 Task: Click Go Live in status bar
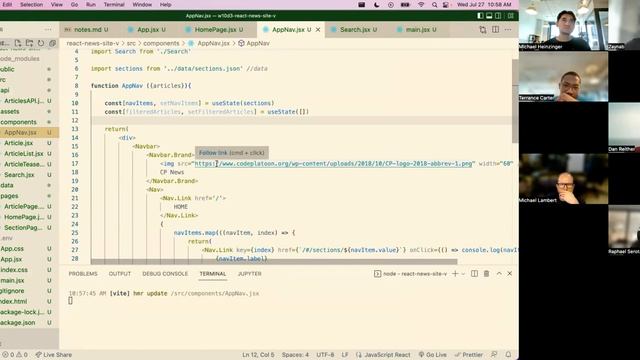pyautogui.click(x=433, y=355)
